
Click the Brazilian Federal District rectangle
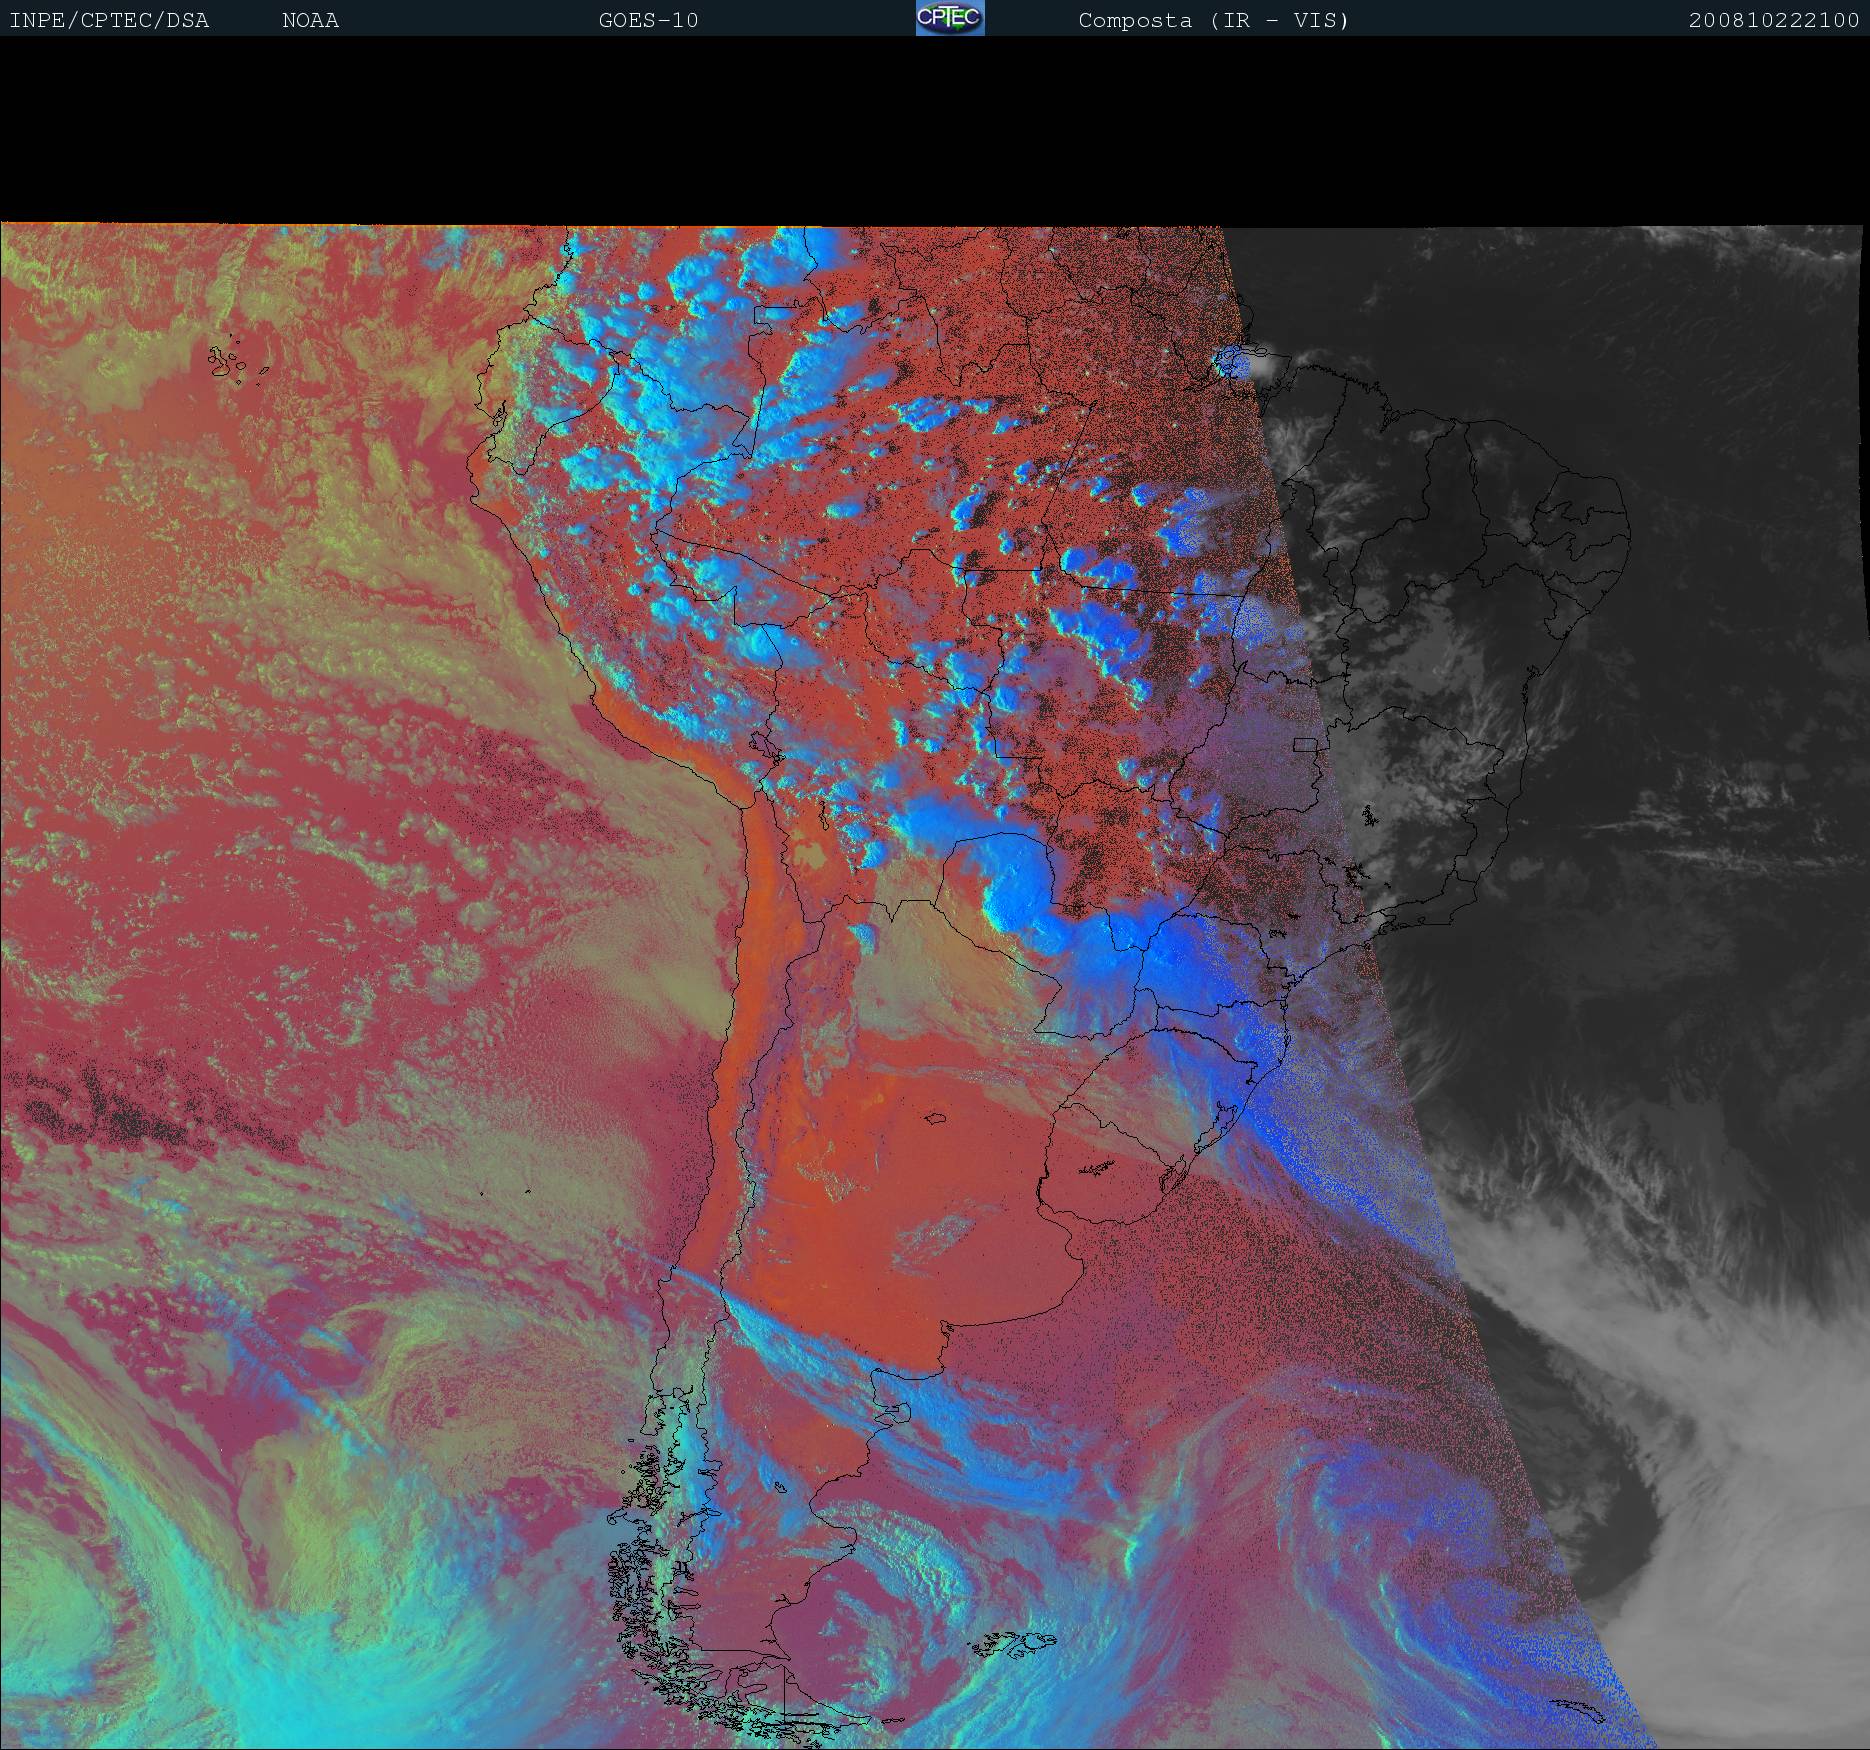(x=1305, y=744)
